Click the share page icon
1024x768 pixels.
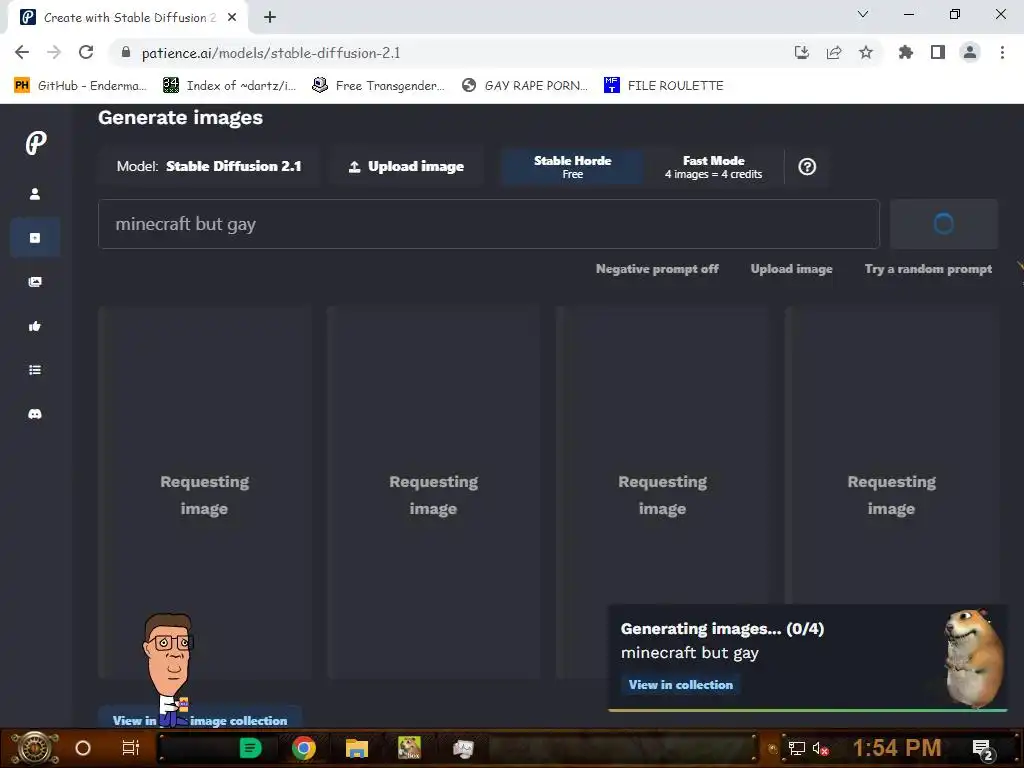pyautogui.click(x=834, y=52)
